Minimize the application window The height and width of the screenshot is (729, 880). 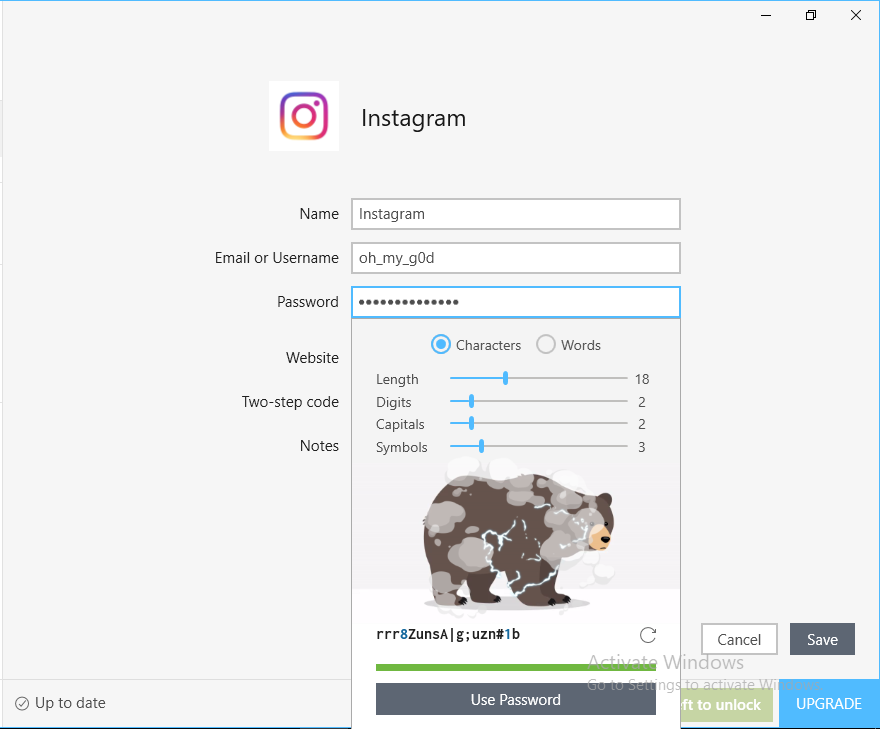(x=766, y=15)
